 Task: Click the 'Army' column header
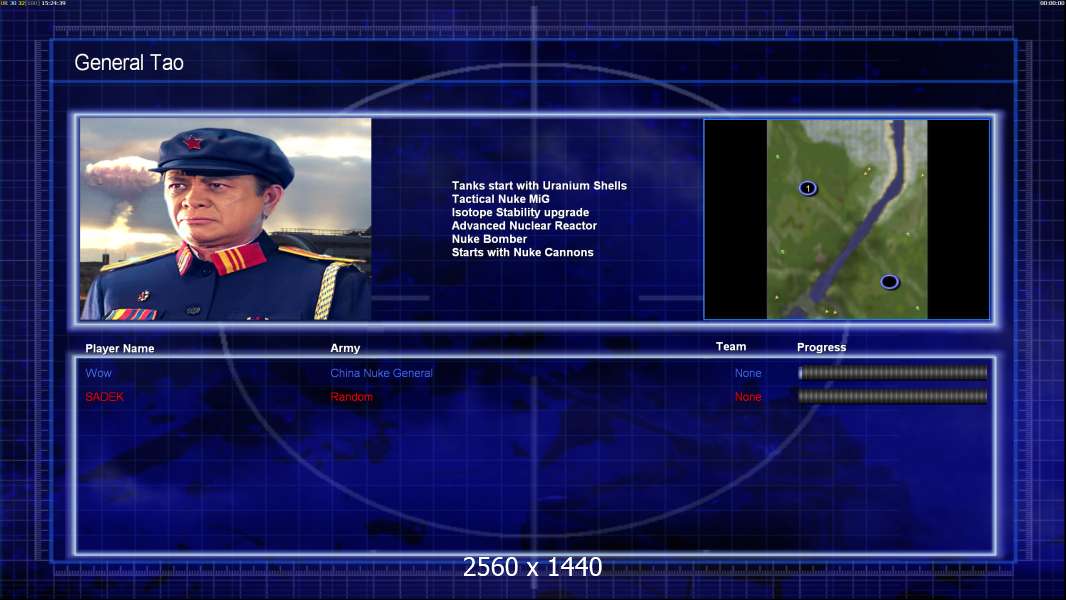click(x=345, y=348)
